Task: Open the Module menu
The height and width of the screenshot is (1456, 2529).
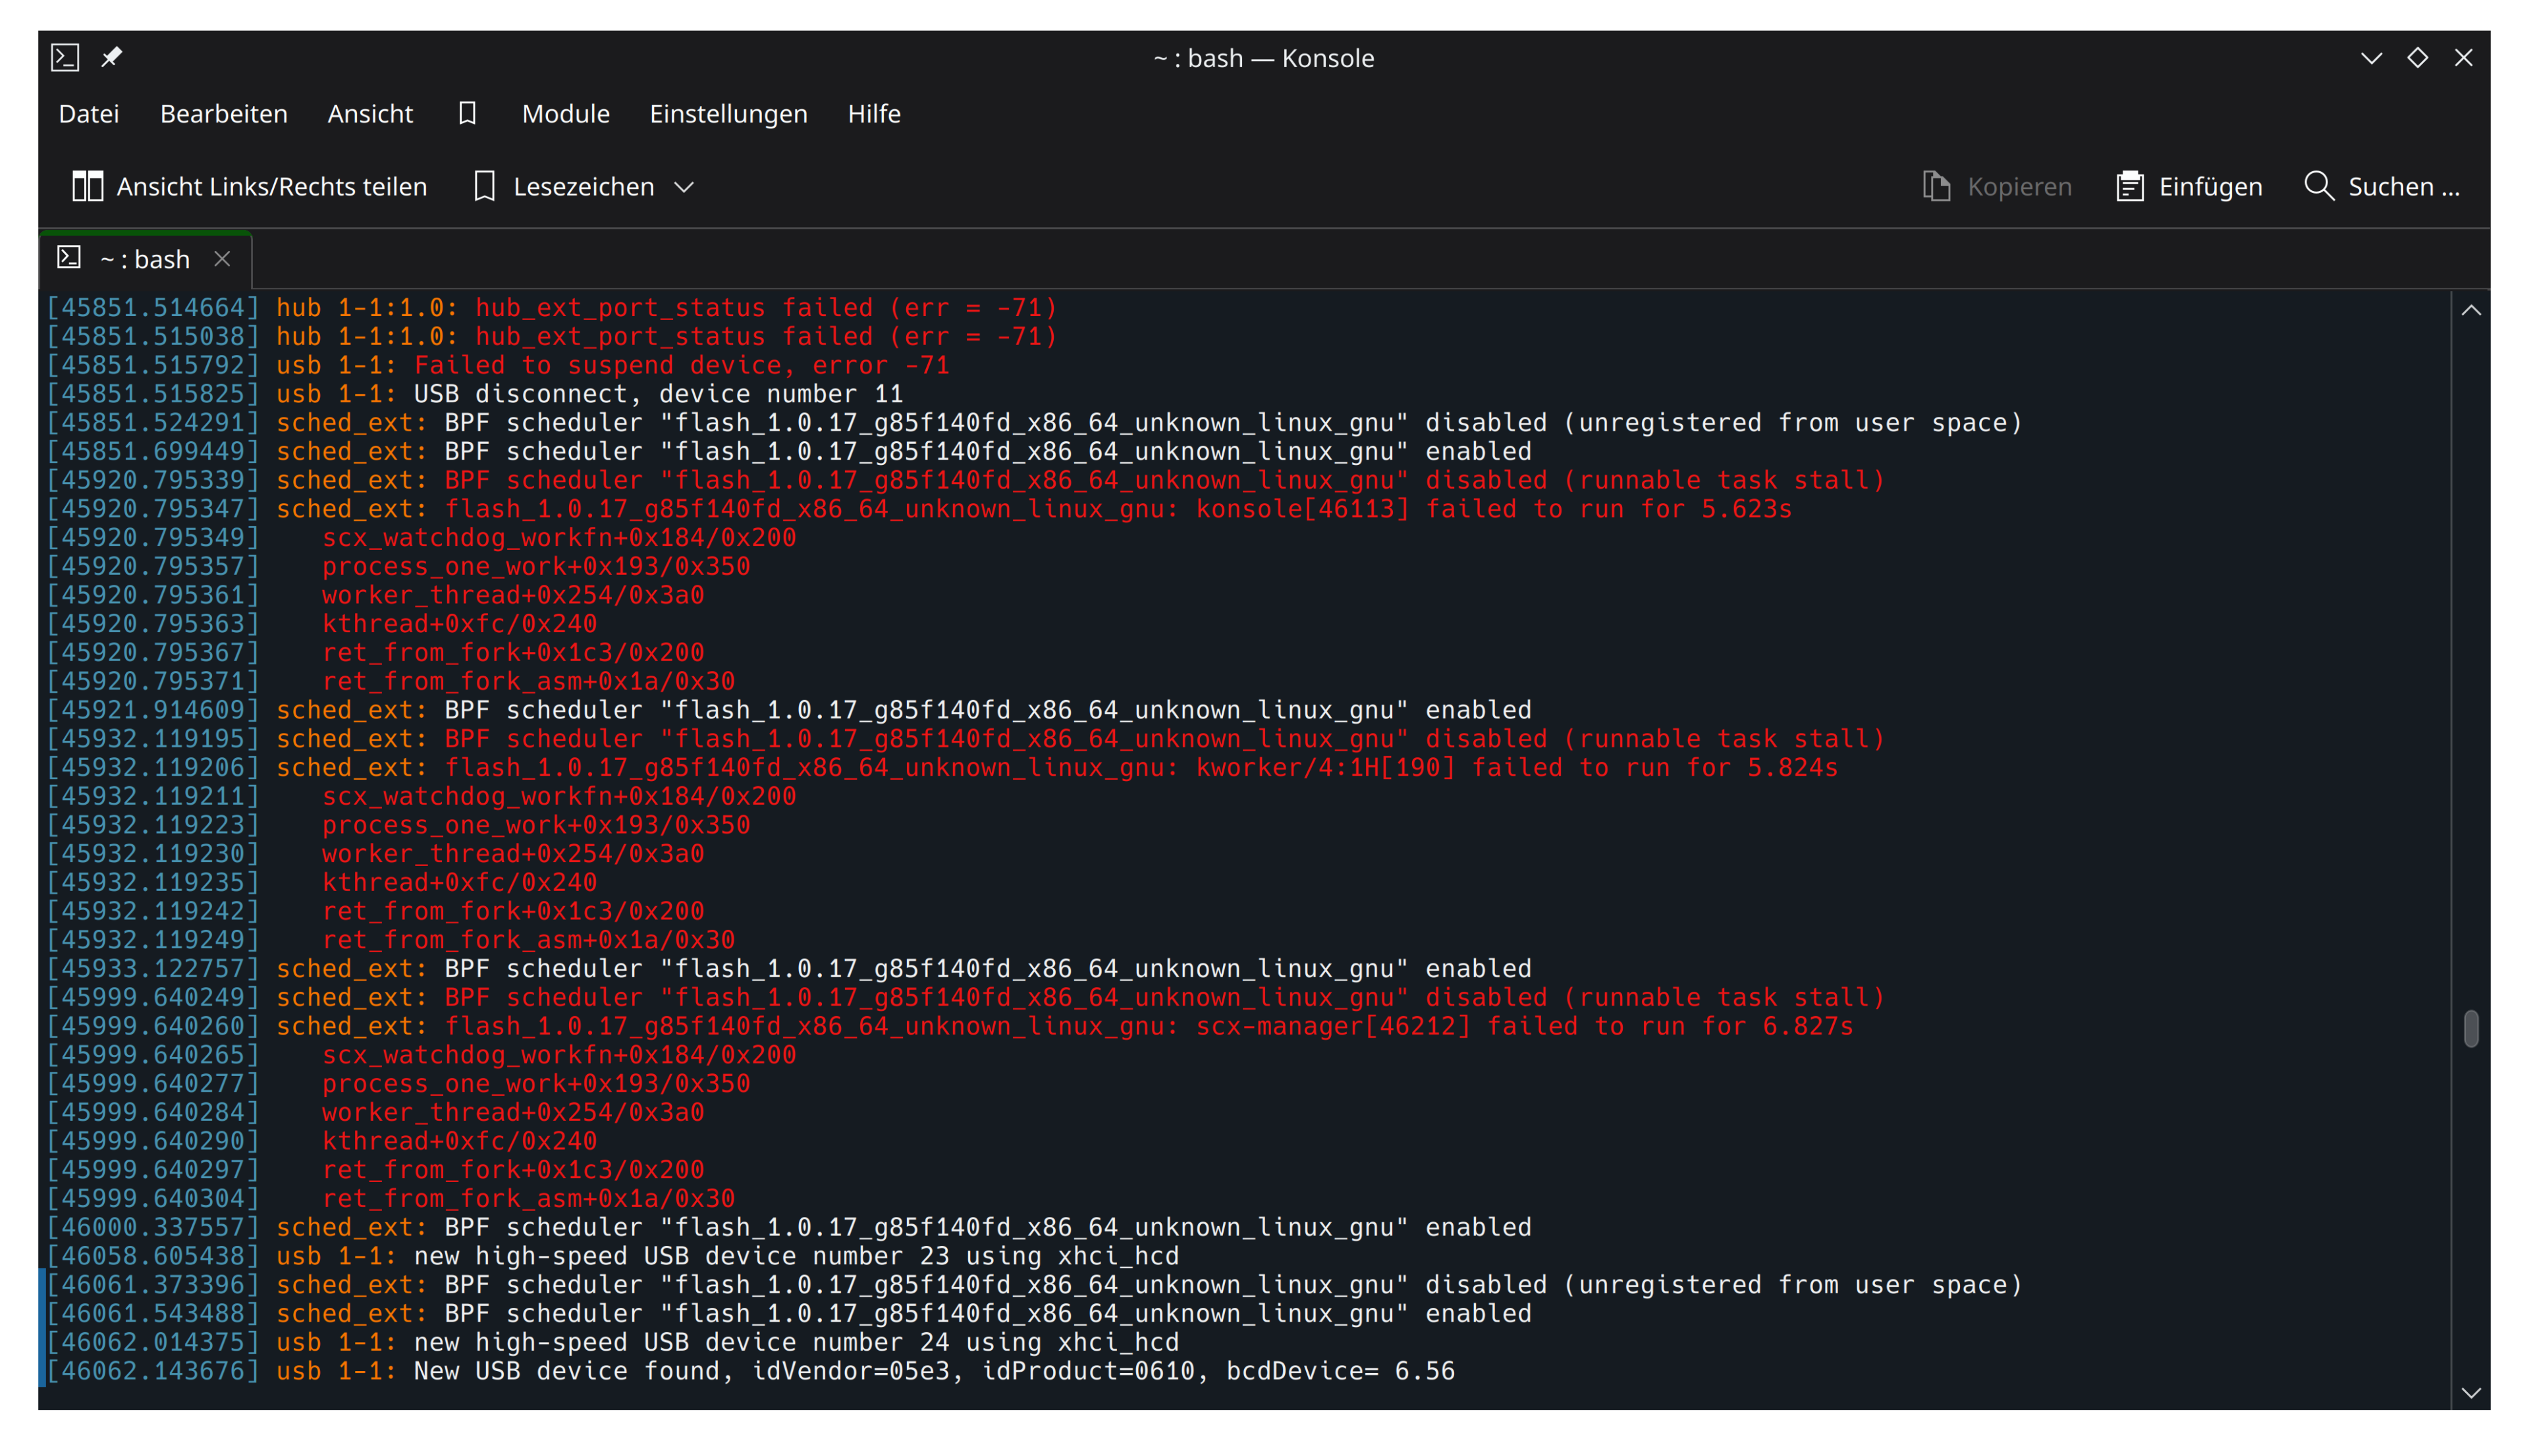Action: click(x=565, y=114)
